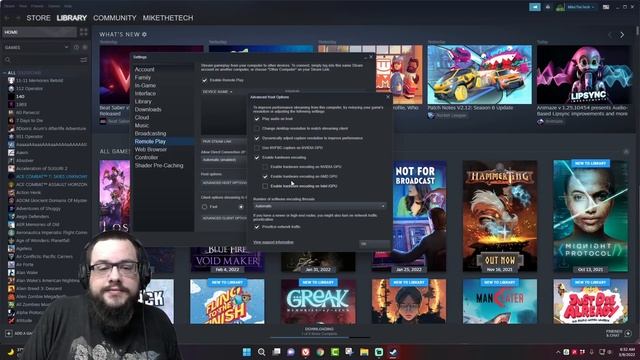
Task: Open the Store tab
Action: click(38, 18)
